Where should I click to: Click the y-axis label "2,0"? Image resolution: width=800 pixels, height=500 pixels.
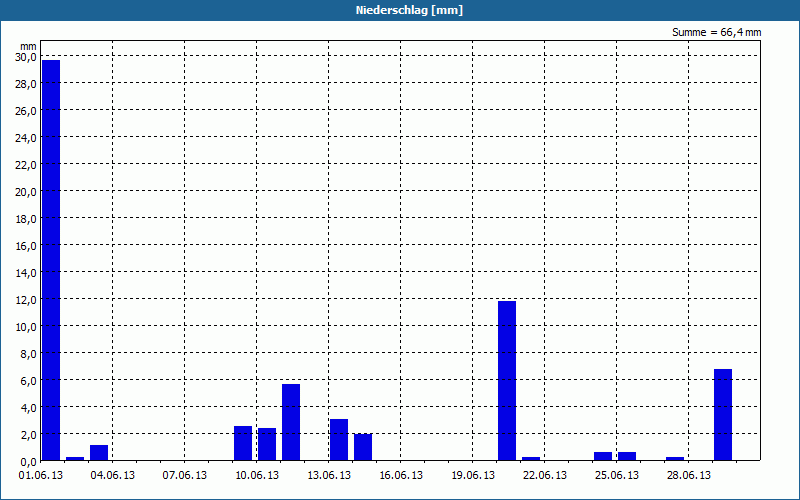(x=28, y=435)
